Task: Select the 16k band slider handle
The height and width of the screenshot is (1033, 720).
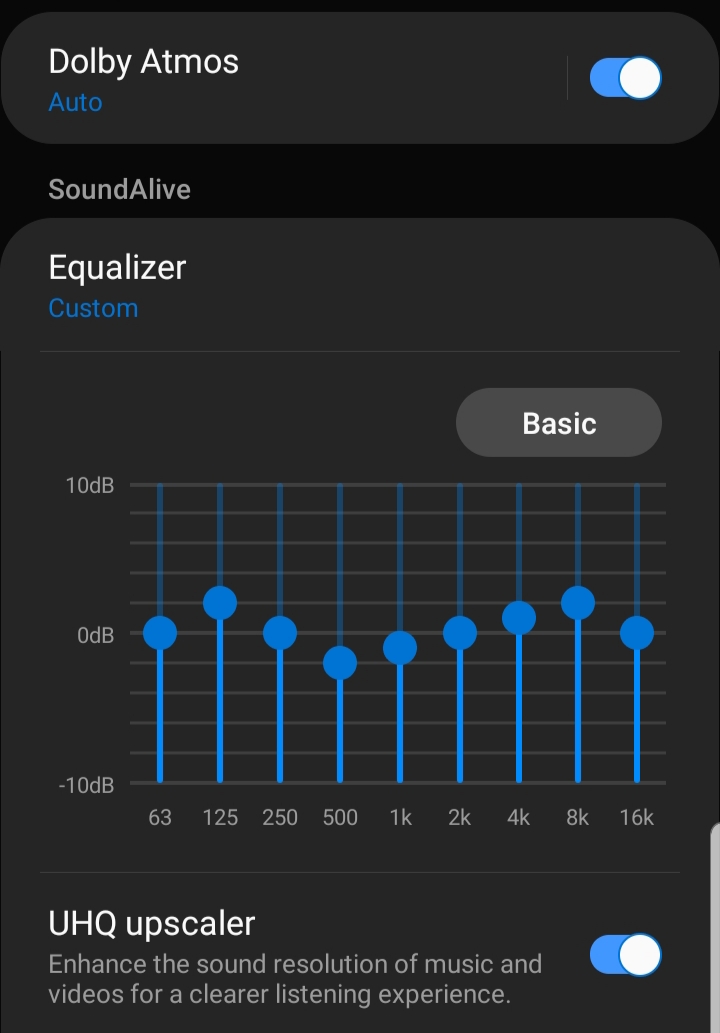Action: [x=637, y=633]
